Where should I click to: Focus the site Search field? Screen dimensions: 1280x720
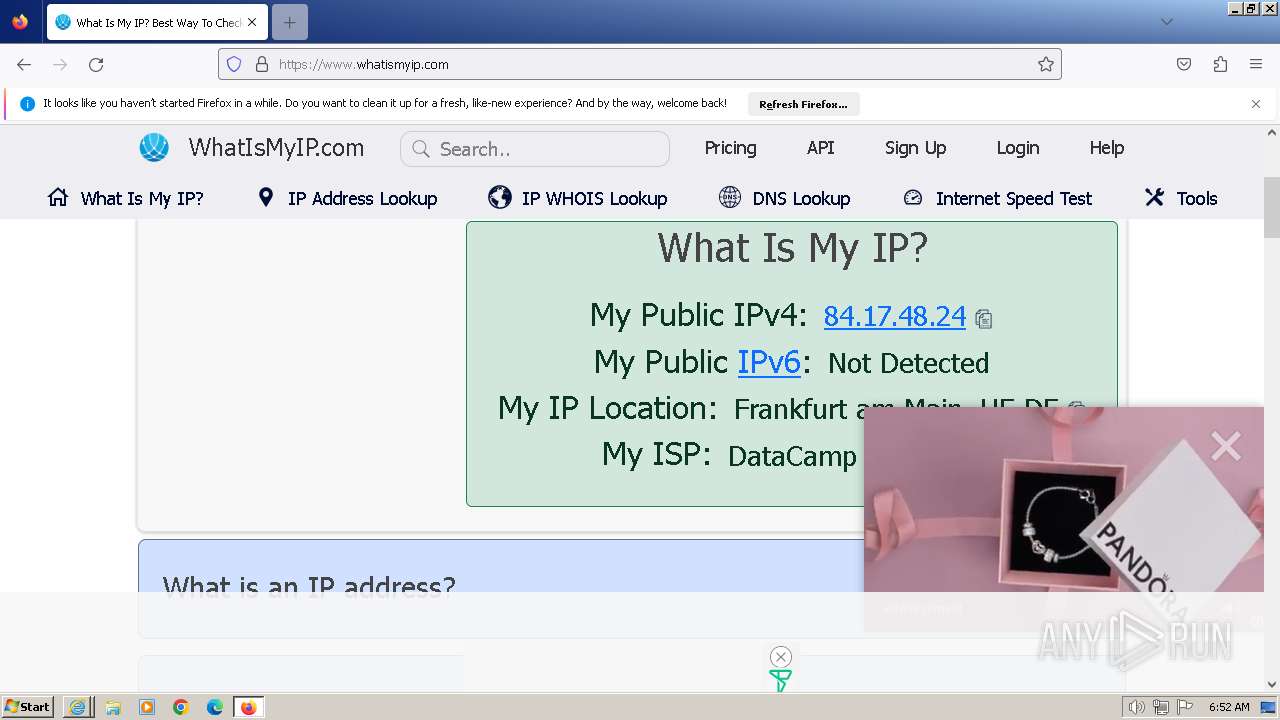coord(535,149)
